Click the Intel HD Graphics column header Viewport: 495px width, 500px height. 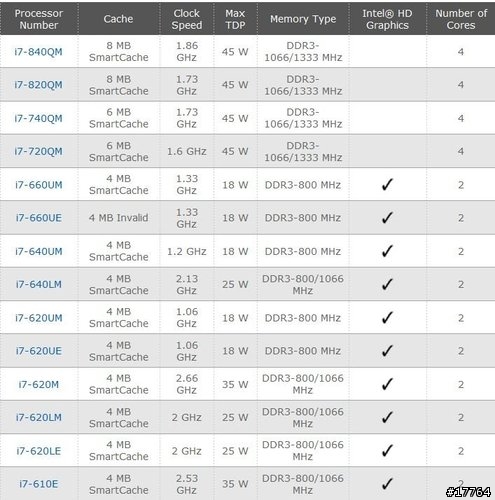pyautogui.click(x=387, y=19)
